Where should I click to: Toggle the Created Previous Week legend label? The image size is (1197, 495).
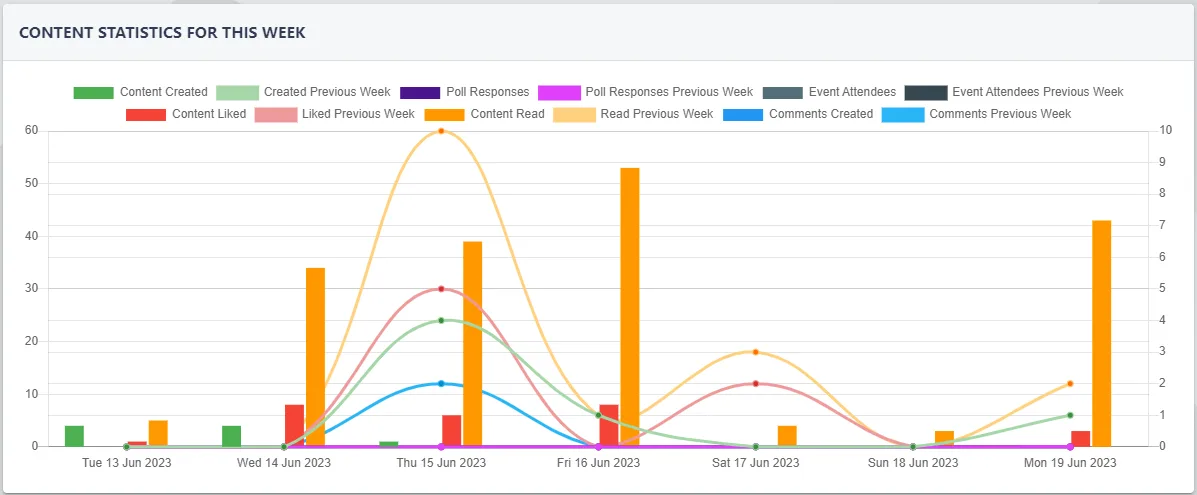pyautogui.click(x=327, y=92)
